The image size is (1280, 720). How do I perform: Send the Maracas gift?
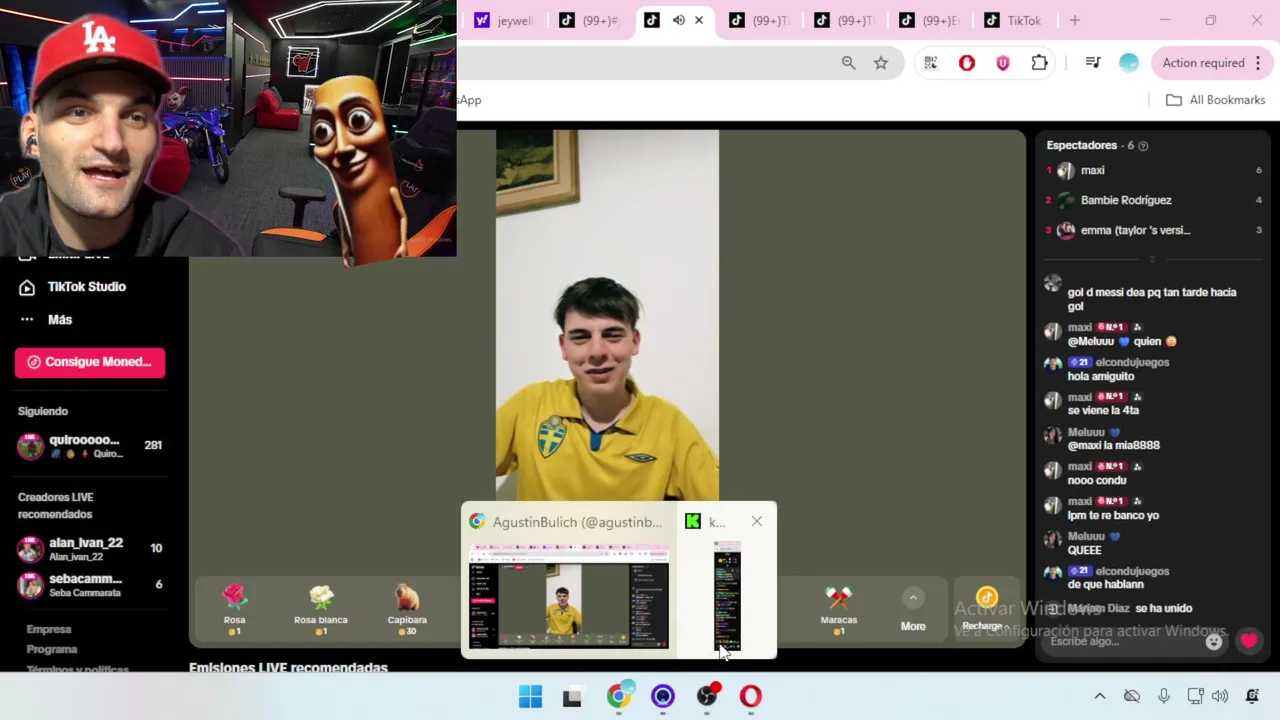[x=839, y=610]
